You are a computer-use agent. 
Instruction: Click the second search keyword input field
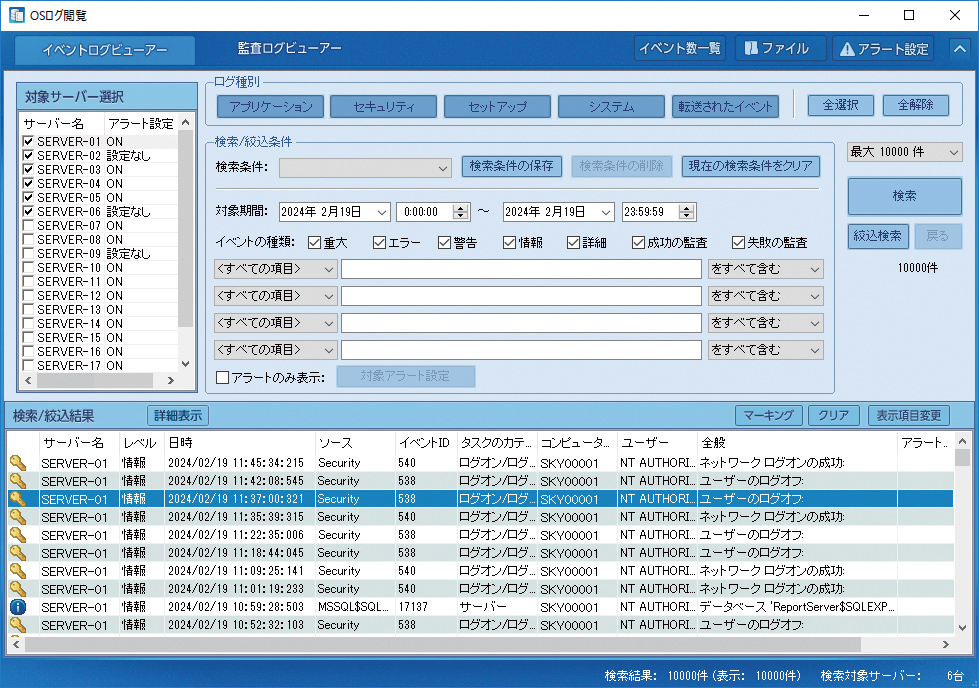point(521,296)
